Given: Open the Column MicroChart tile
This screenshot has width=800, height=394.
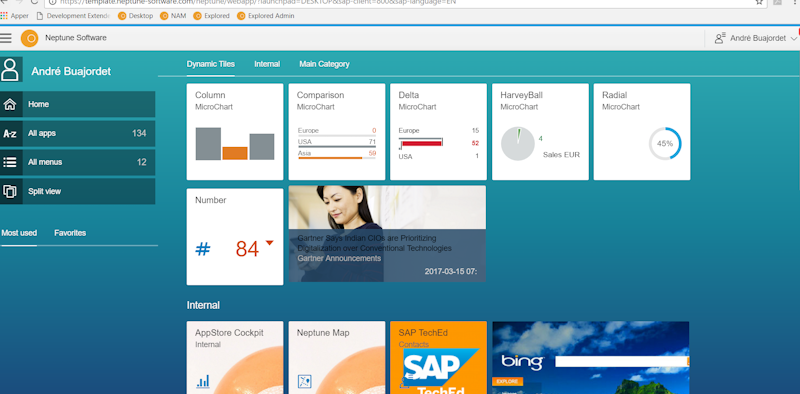Looking at the screenshot, I should pyautogui.click(x=235, y=132).
